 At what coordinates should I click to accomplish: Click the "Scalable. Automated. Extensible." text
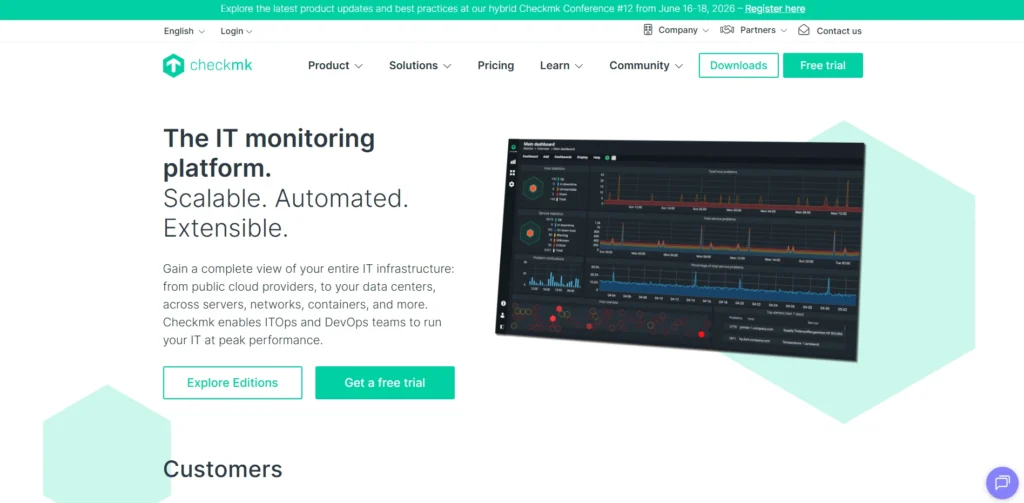(x=286, y=213)
